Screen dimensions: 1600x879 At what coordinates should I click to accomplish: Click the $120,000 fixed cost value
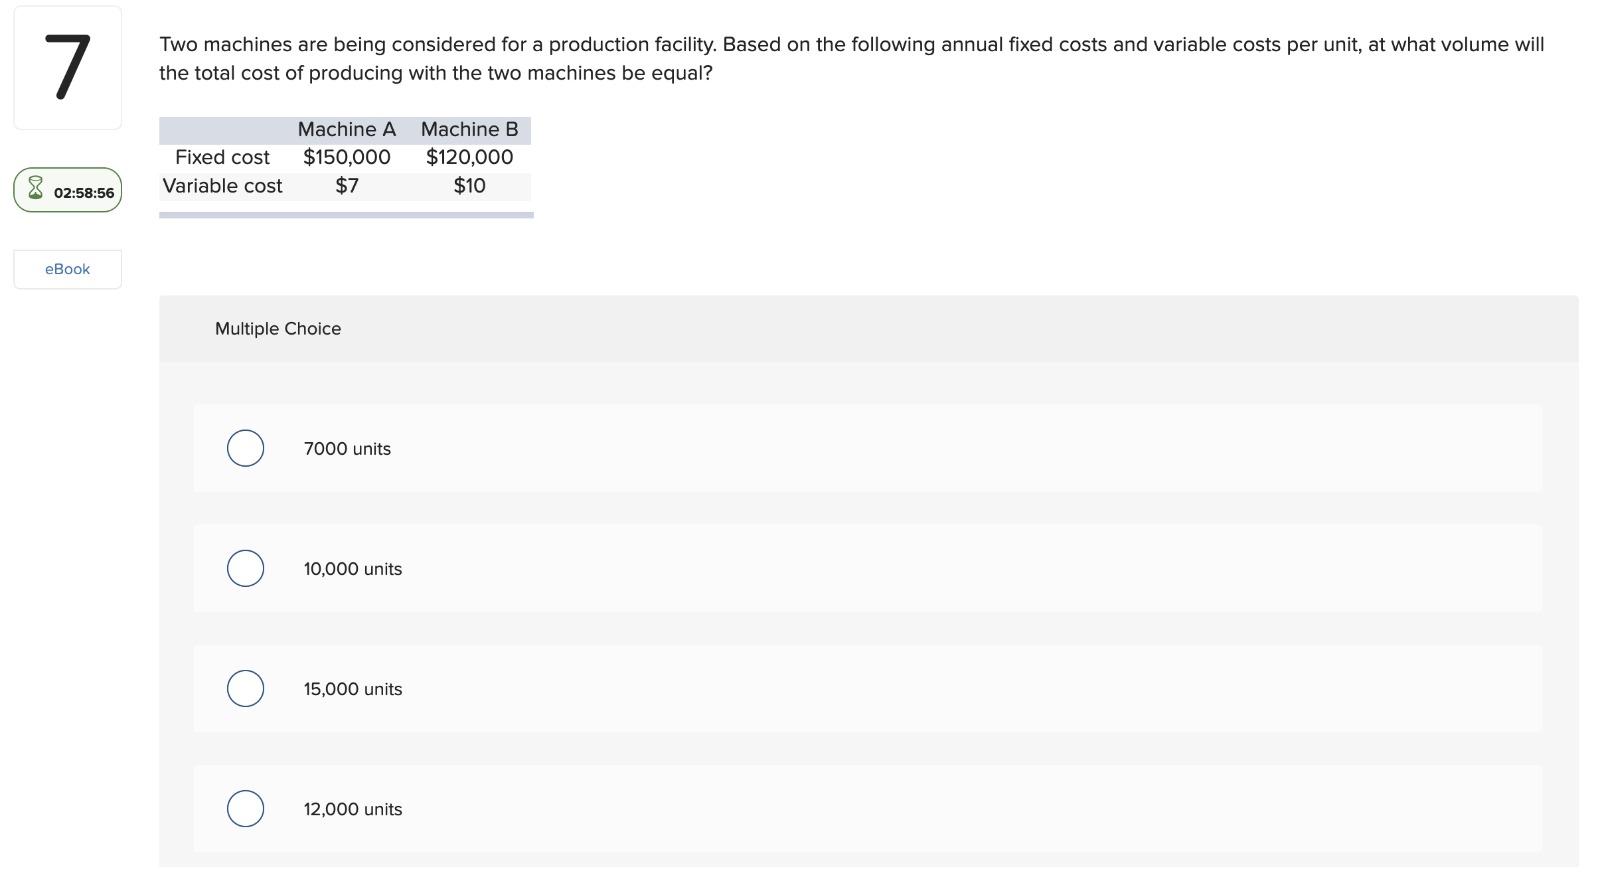click(469, 157)
